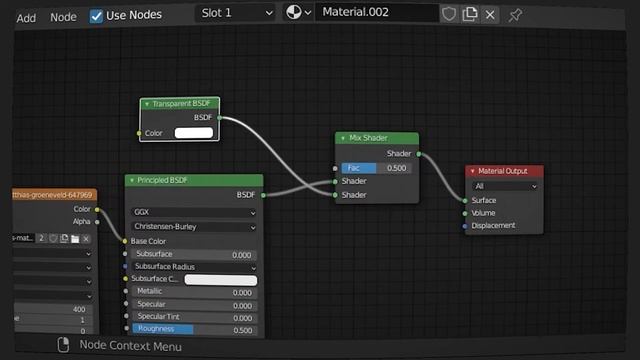Click the 400 value field in image node
This screenshot has height=360, width=640.
[53, 309]
